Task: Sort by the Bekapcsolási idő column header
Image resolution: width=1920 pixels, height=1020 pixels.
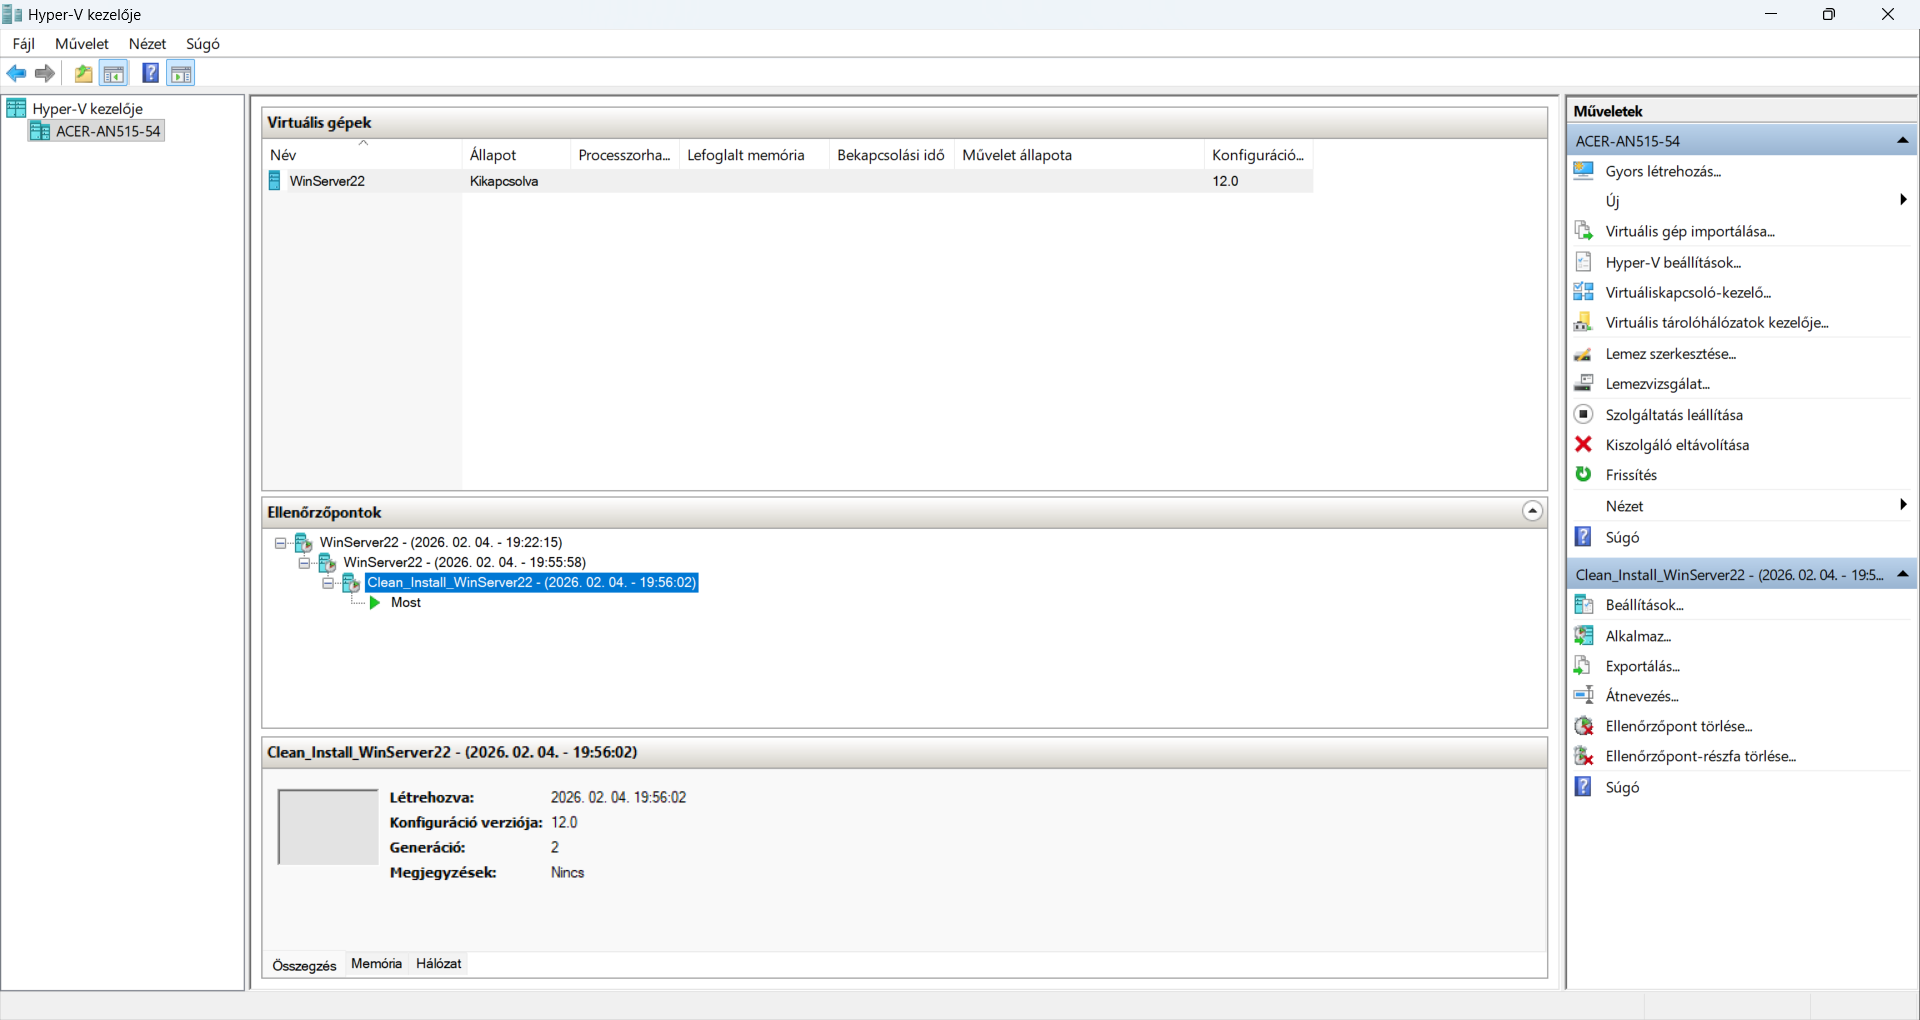Action: click(x=891, y=155)
